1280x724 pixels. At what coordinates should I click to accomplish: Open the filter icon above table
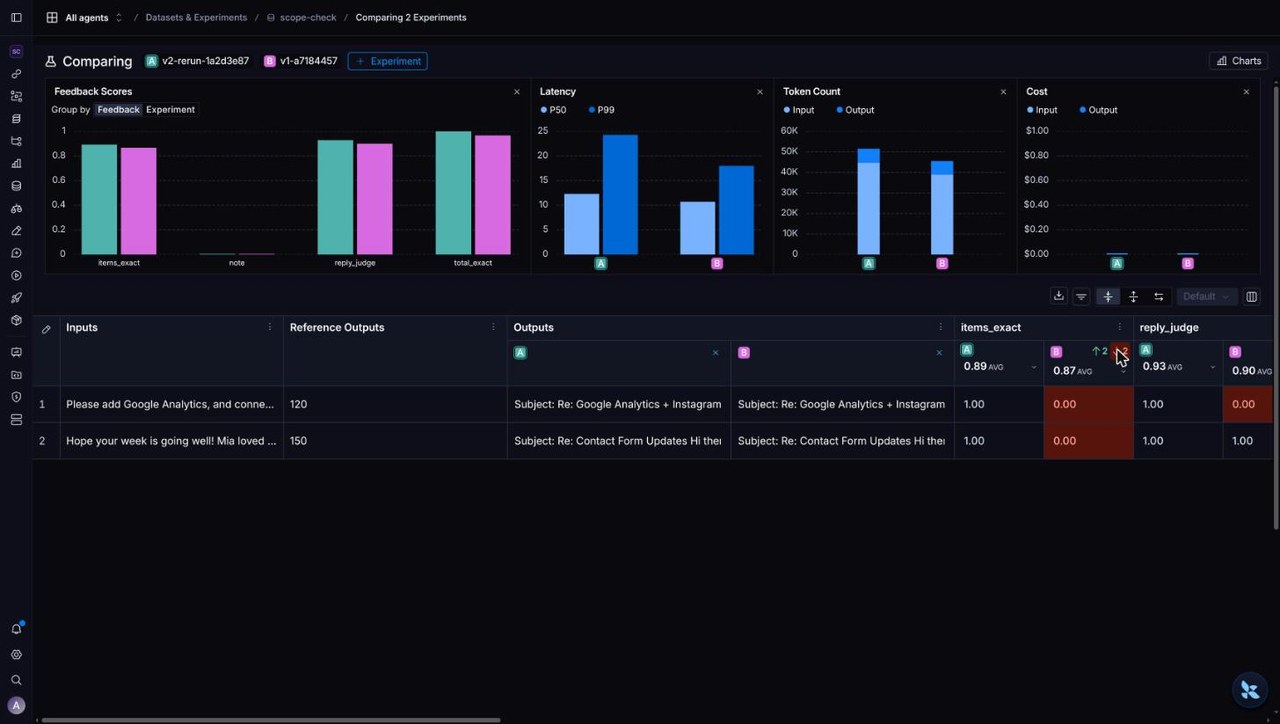click(1081, 296)
